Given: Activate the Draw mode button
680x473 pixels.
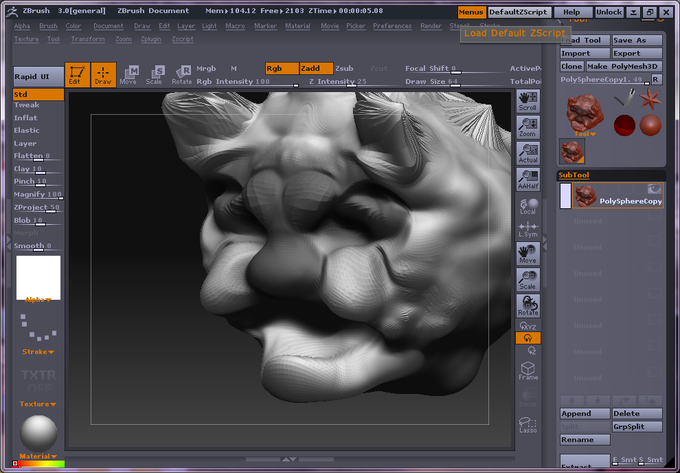Looking at the screenshot, I should click(x=103, y=75).
